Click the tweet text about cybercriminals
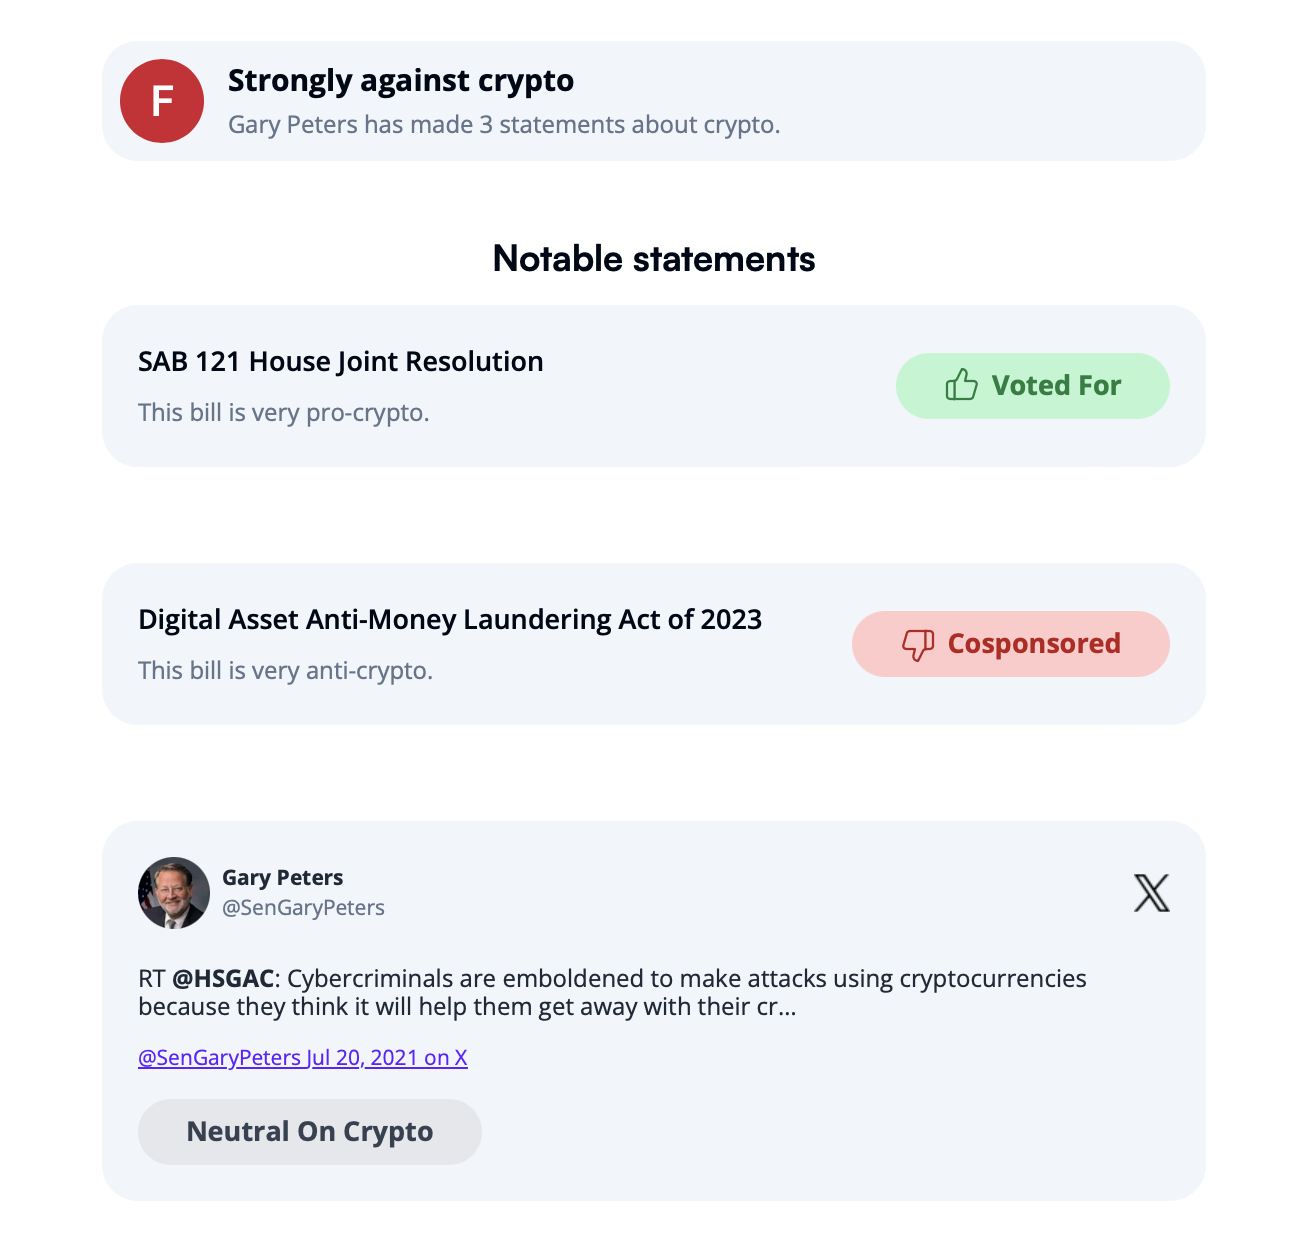Viewport: 1292px width, 1250px height. click(612, 992)
